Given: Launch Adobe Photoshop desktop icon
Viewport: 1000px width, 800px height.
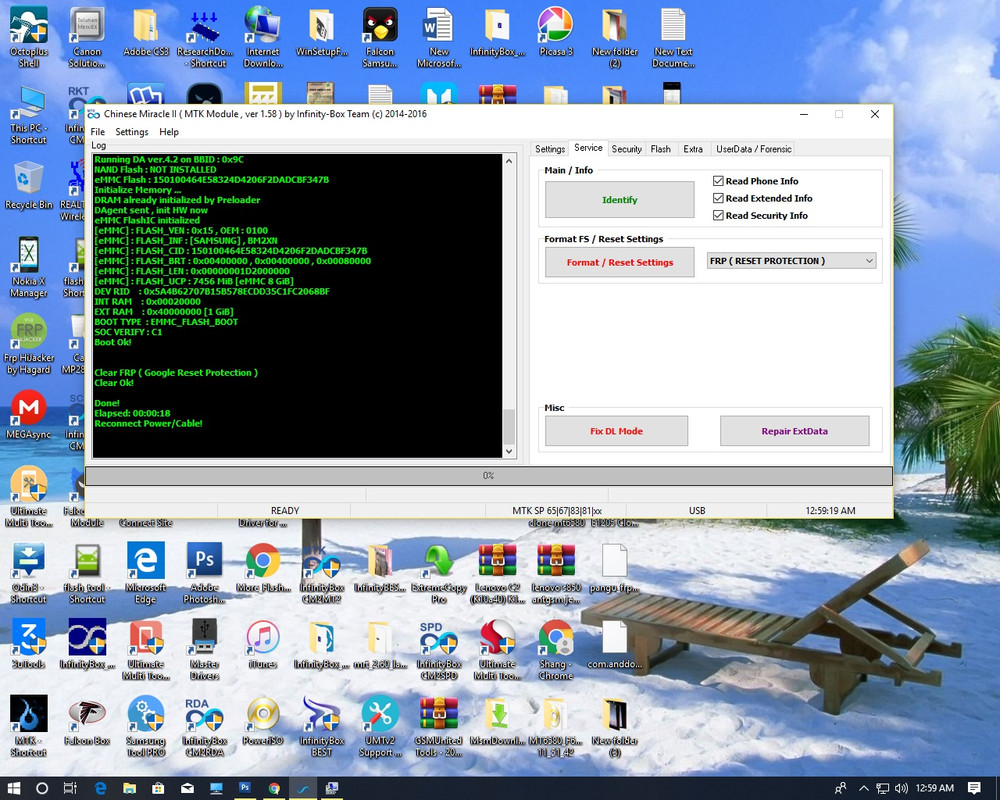Looking at the screenshot, I should click(x=204, y=573).
